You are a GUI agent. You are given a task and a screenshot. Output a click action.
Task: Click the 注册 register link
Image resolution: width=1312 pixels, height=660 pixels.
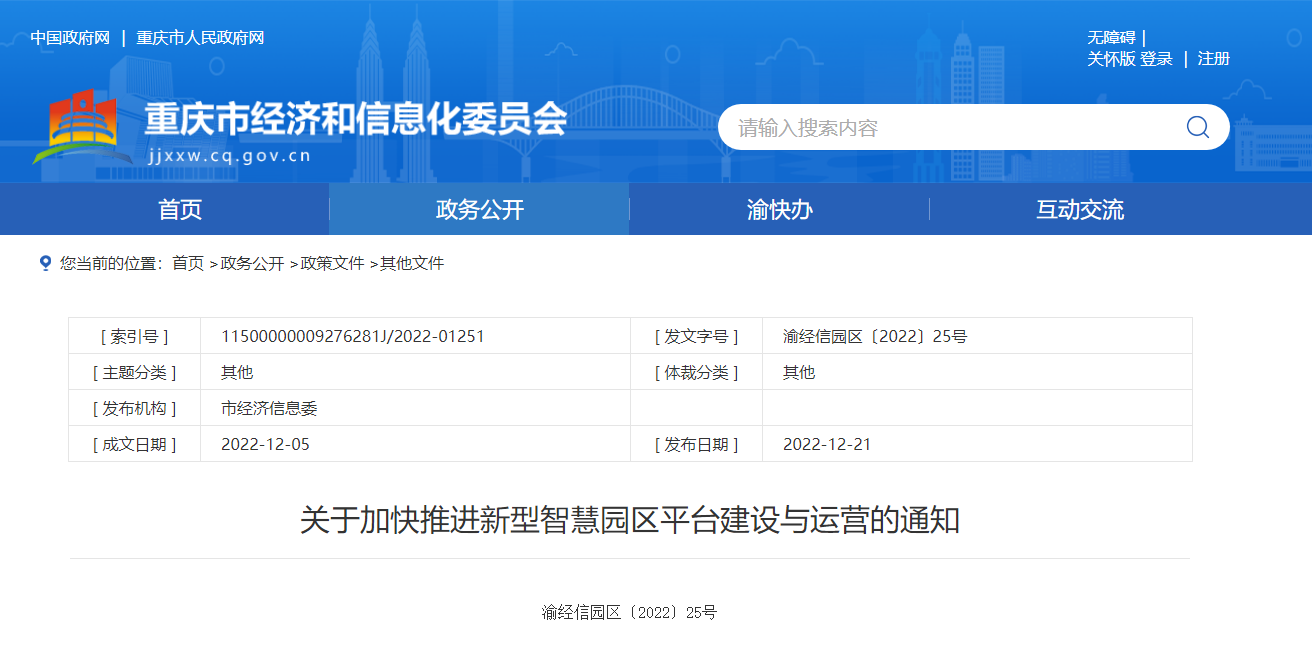coord(1213,59)
